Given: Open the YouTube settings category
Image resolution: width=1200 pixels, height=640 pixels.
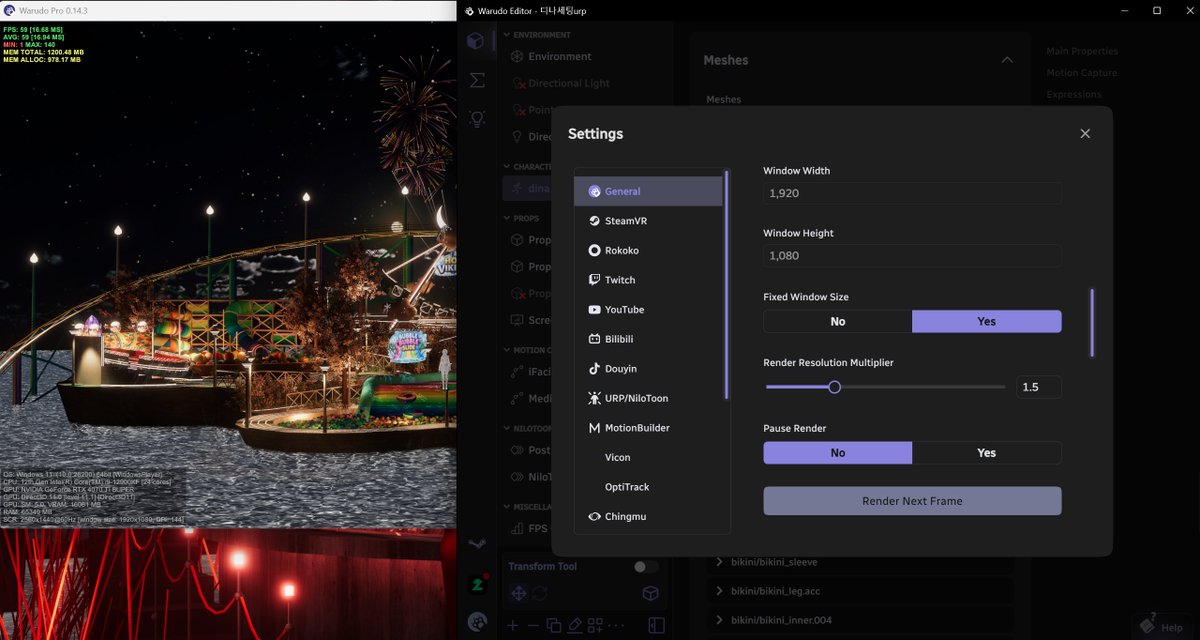Looking at the screenshot, I should tap(648, 310).
